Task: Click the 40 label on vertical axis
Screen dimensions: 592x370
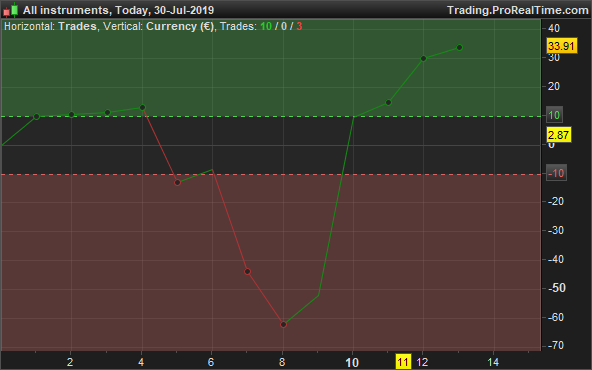Action: (554, 28)
